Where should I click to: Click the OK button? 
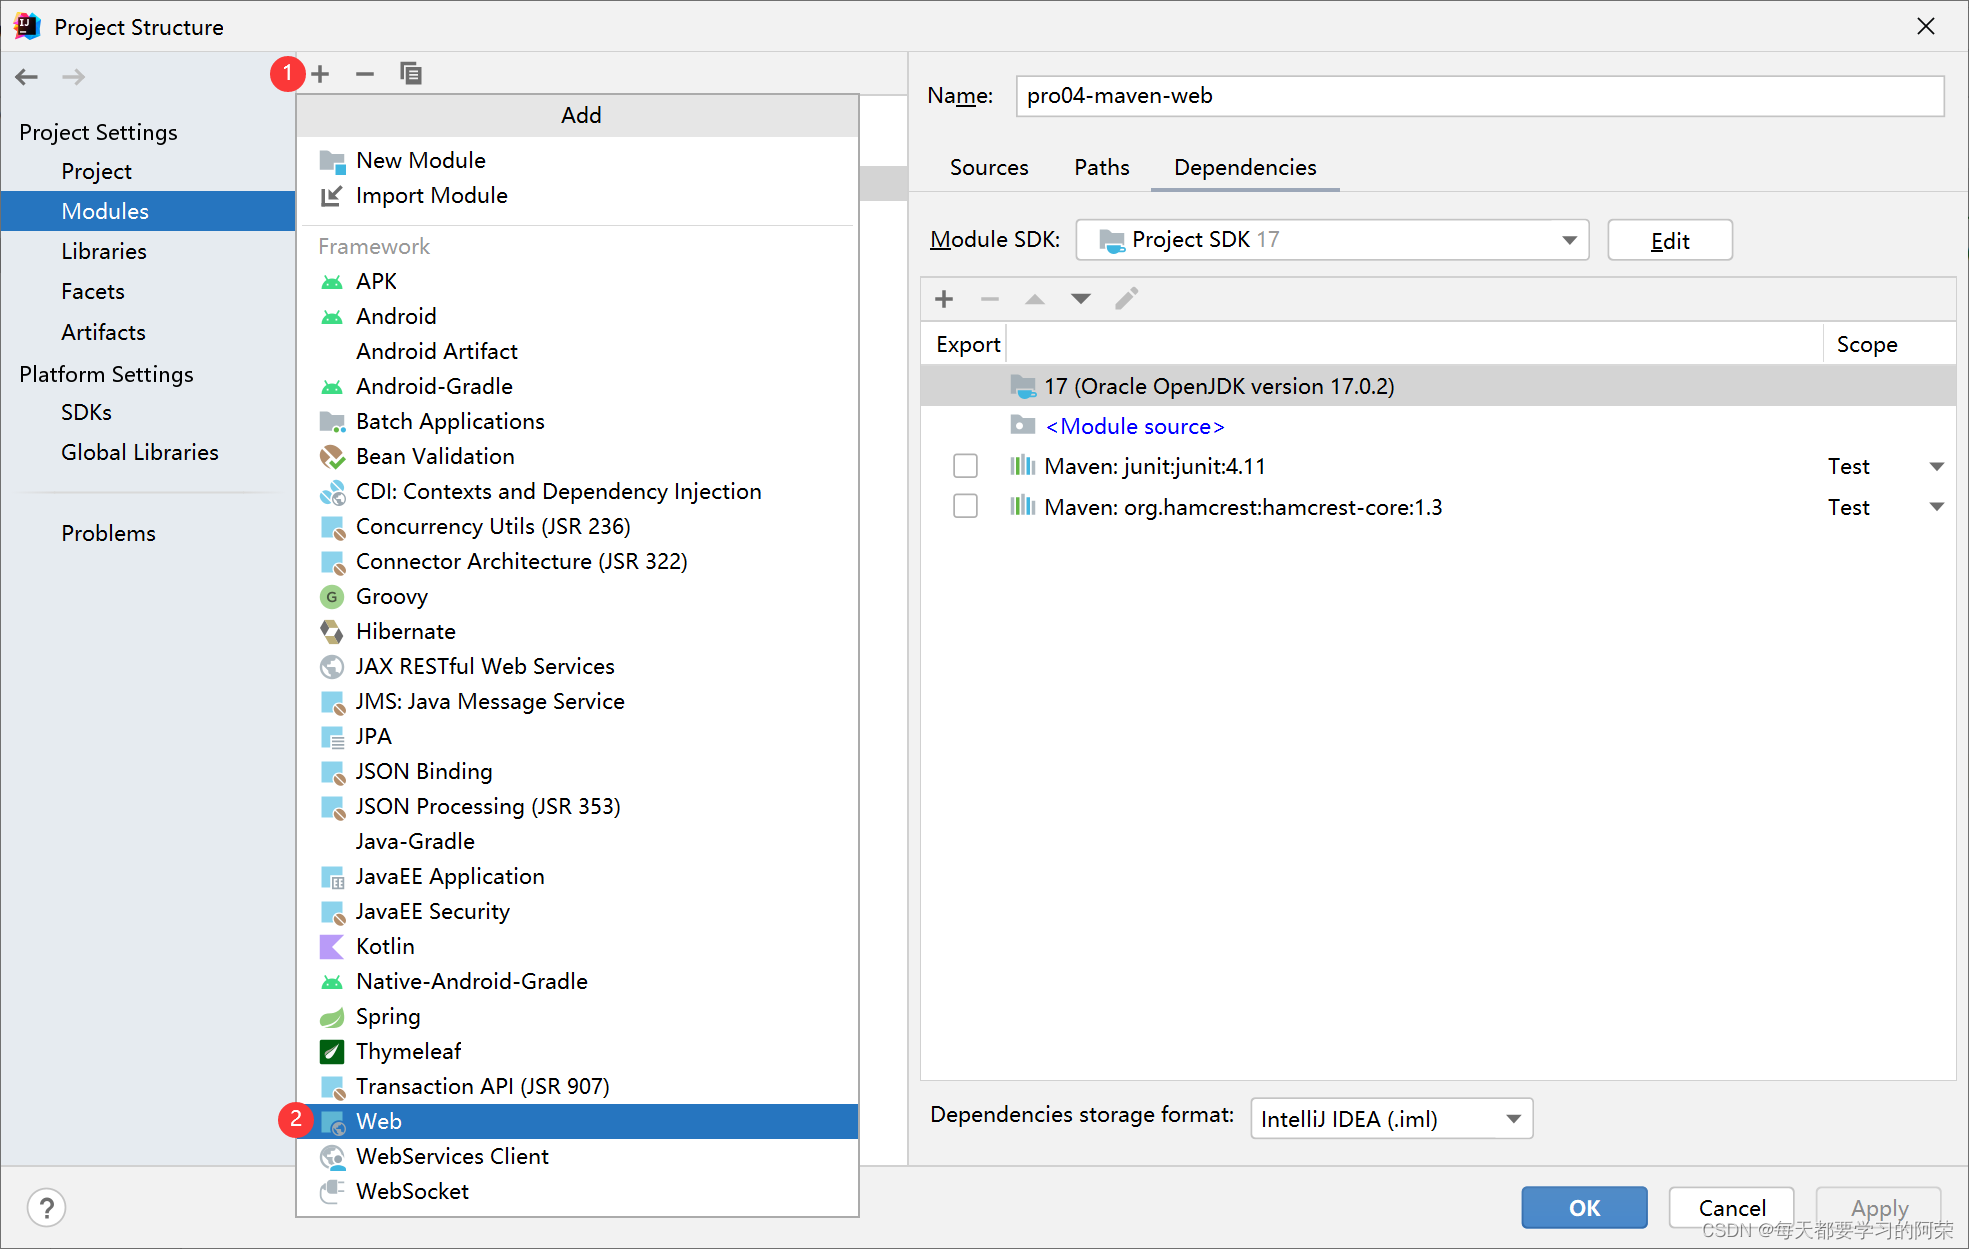click(x=1584, y=1207)
